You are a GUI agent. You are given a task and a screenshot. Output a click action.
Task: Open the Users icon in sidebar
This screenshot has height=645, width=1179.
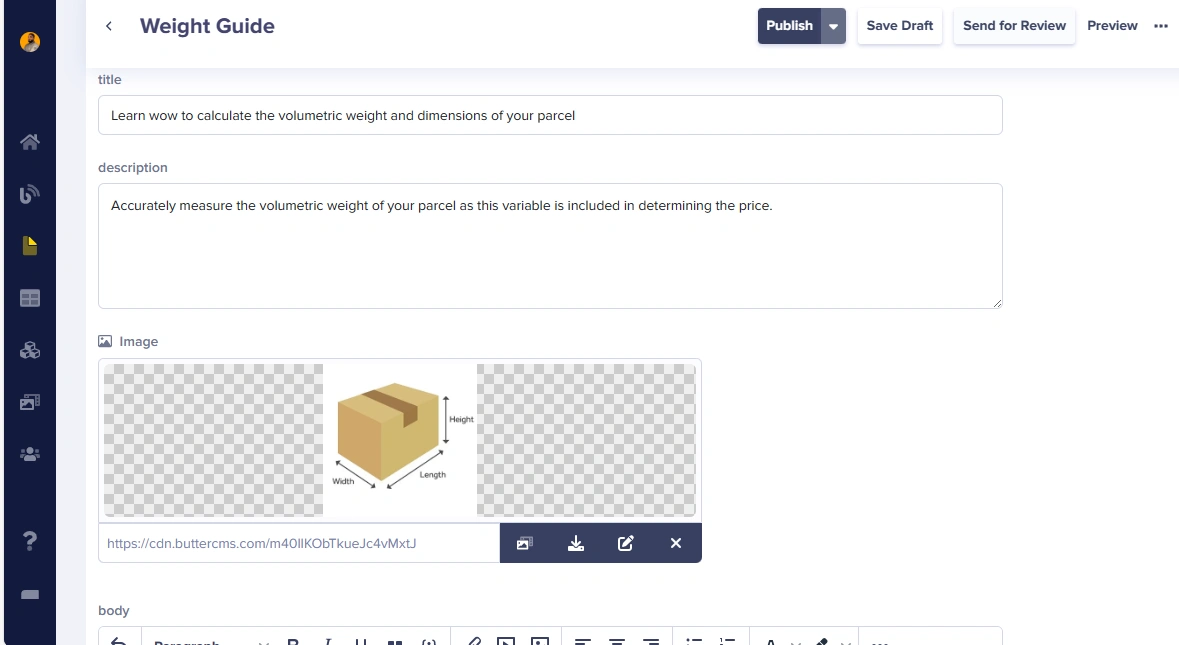[30, 454]
